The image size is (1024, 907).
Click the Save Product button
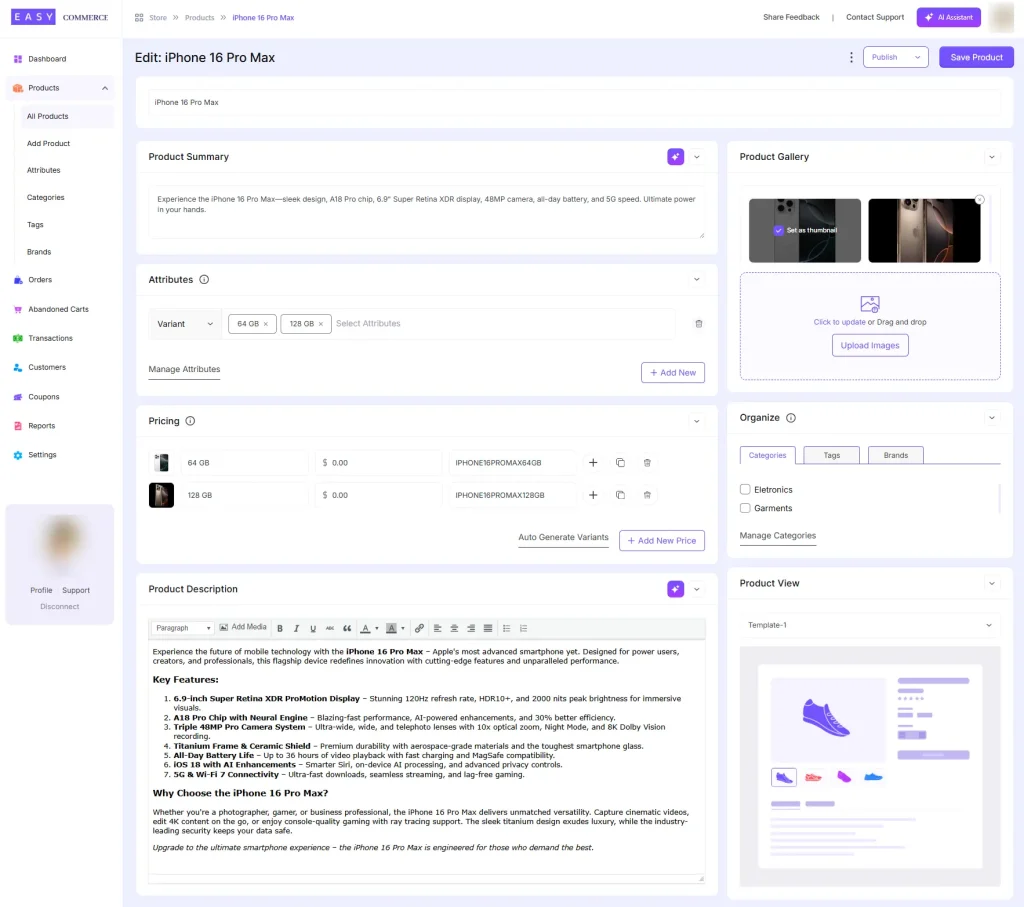(976, 57)
